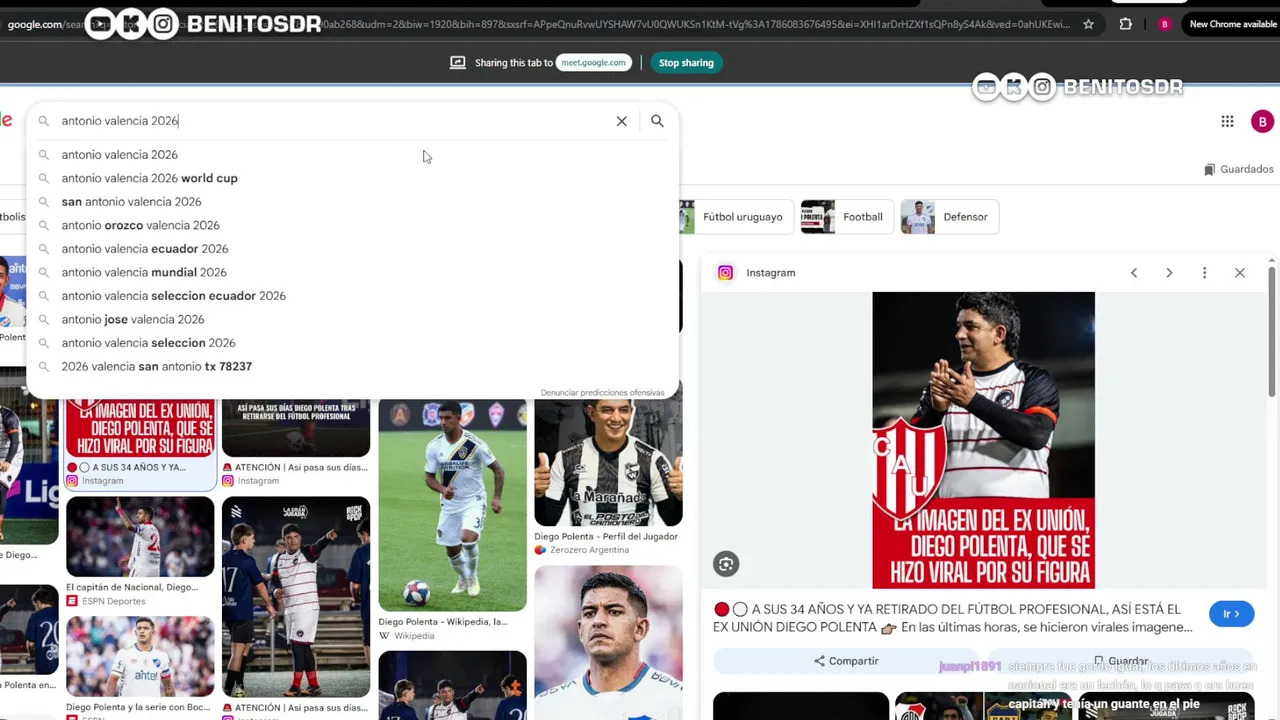Viewport: 1280px width, 720px height.
Task: Select the Defensor filter chip
Action: click(949, 217)
